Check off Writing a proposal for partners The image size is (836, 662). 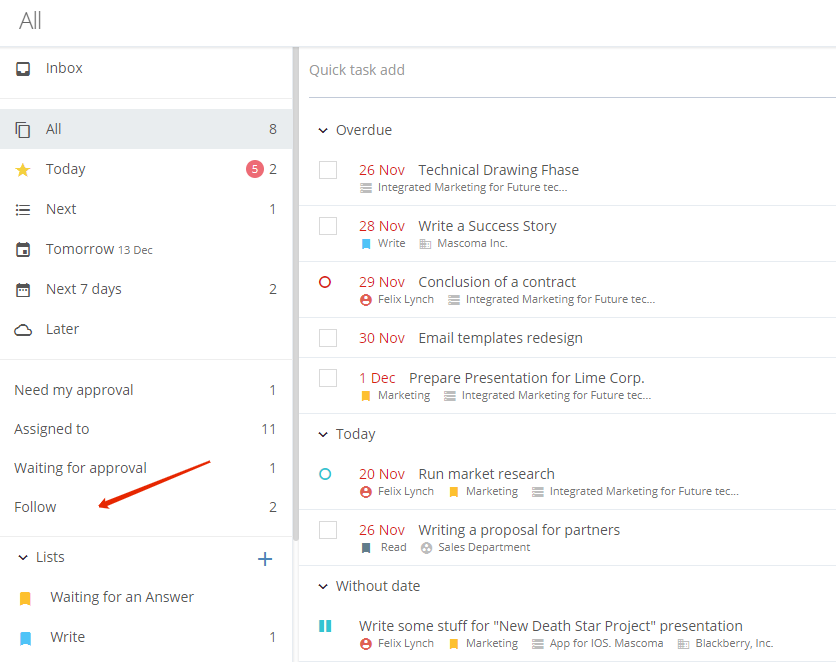pos(328,530)
